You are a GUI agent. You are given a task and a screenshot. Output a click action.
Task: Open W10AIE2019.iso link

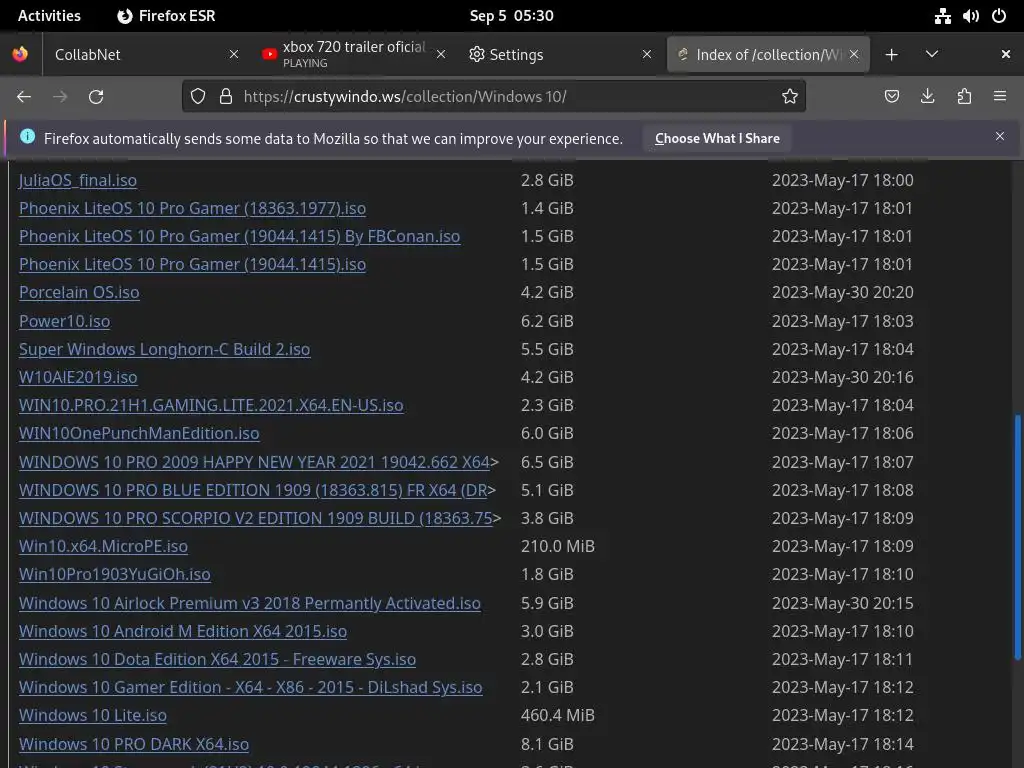78,377
